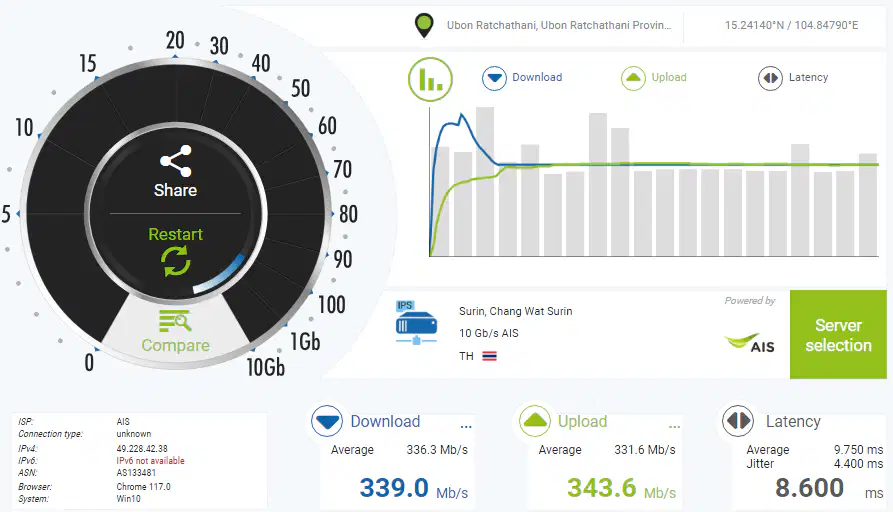Click the green bar chart icon
The width and height of the screenshot is (893, 512).
[x=431, y=80]
